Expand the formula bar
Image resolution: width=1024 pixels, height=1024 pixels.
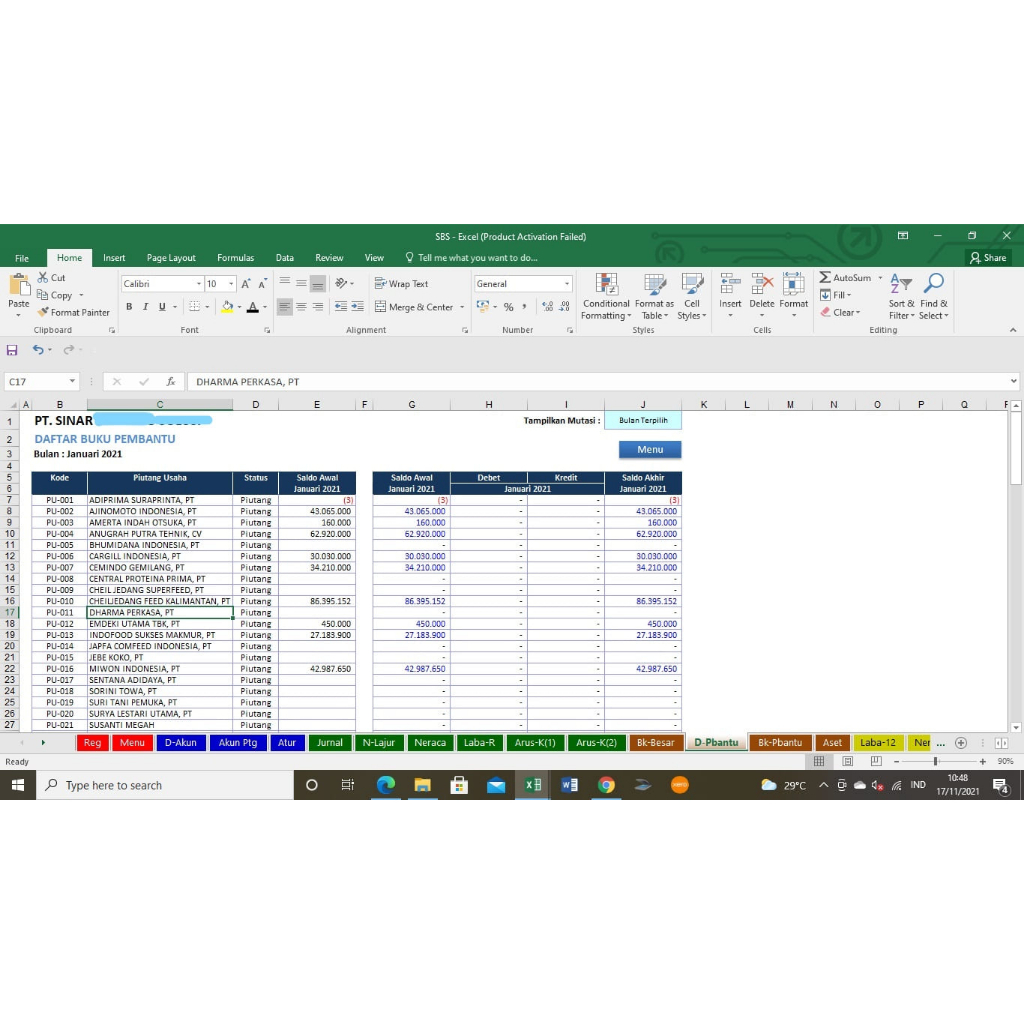tap(1013, 381)
